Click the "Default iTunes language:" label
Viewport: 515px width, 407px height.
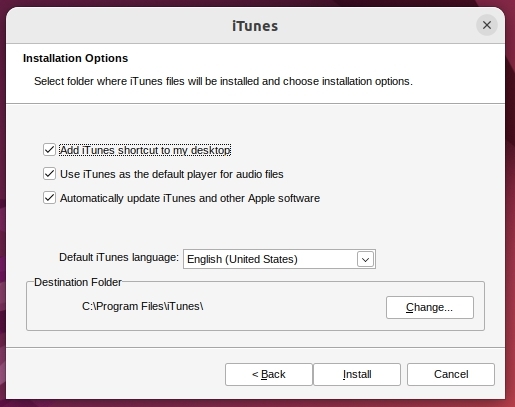click(x=119, y=257)
